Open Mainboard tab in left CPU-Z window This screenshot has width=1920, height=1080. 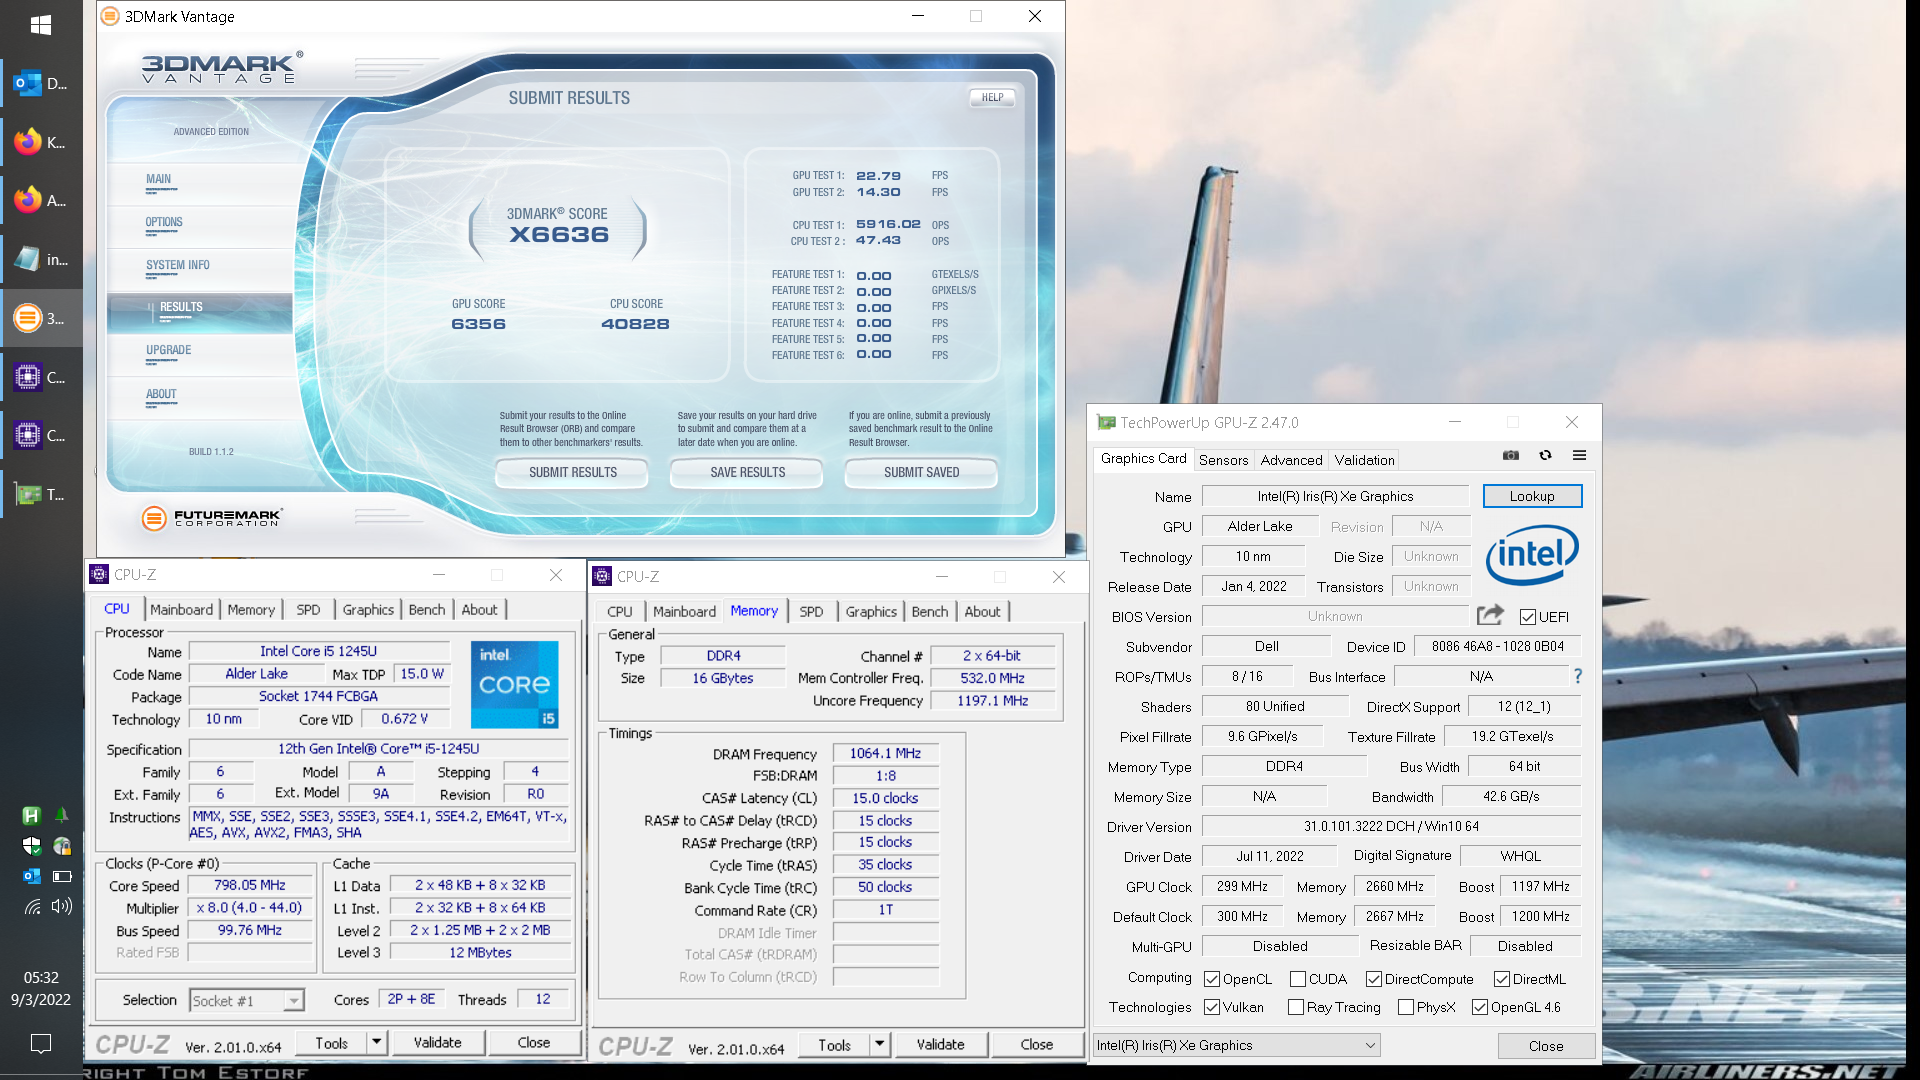(x=181, y=609)
